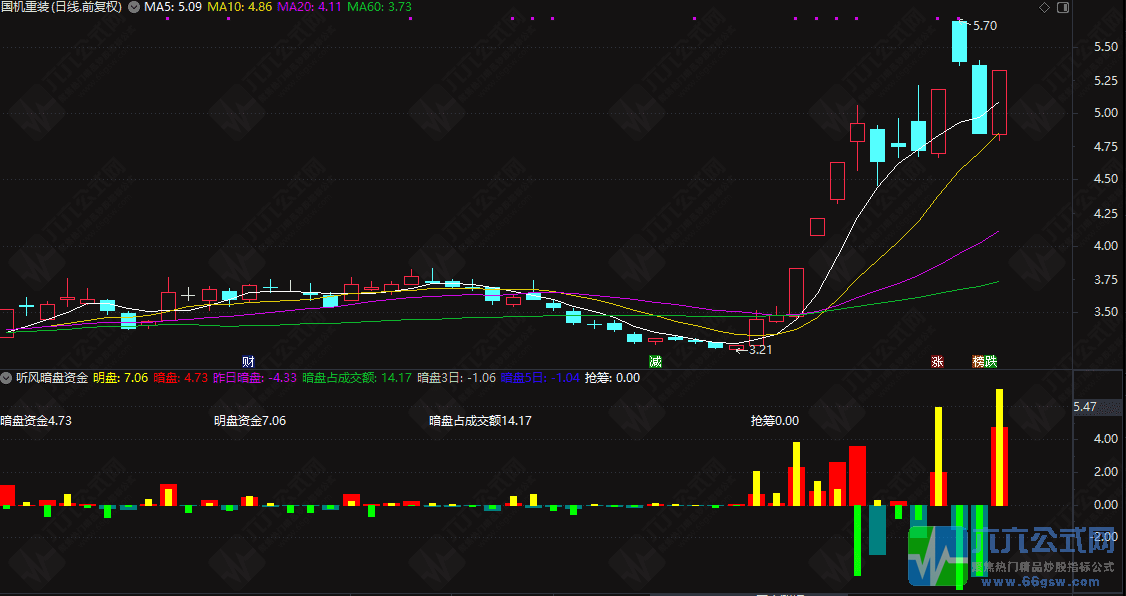Select the tallest cyan candle under 5.70
1126x596 pixels.
coord(980,99)
